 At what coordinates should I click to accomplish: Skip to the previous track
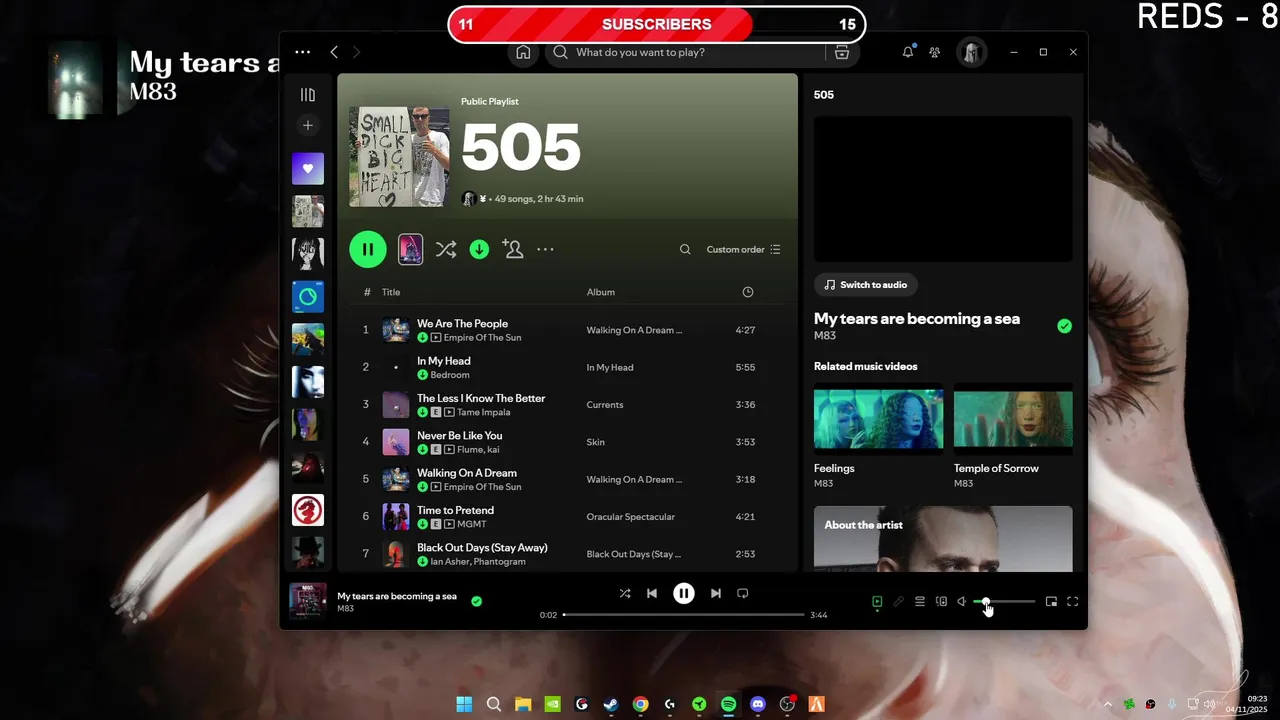click(x=652, y=593)
